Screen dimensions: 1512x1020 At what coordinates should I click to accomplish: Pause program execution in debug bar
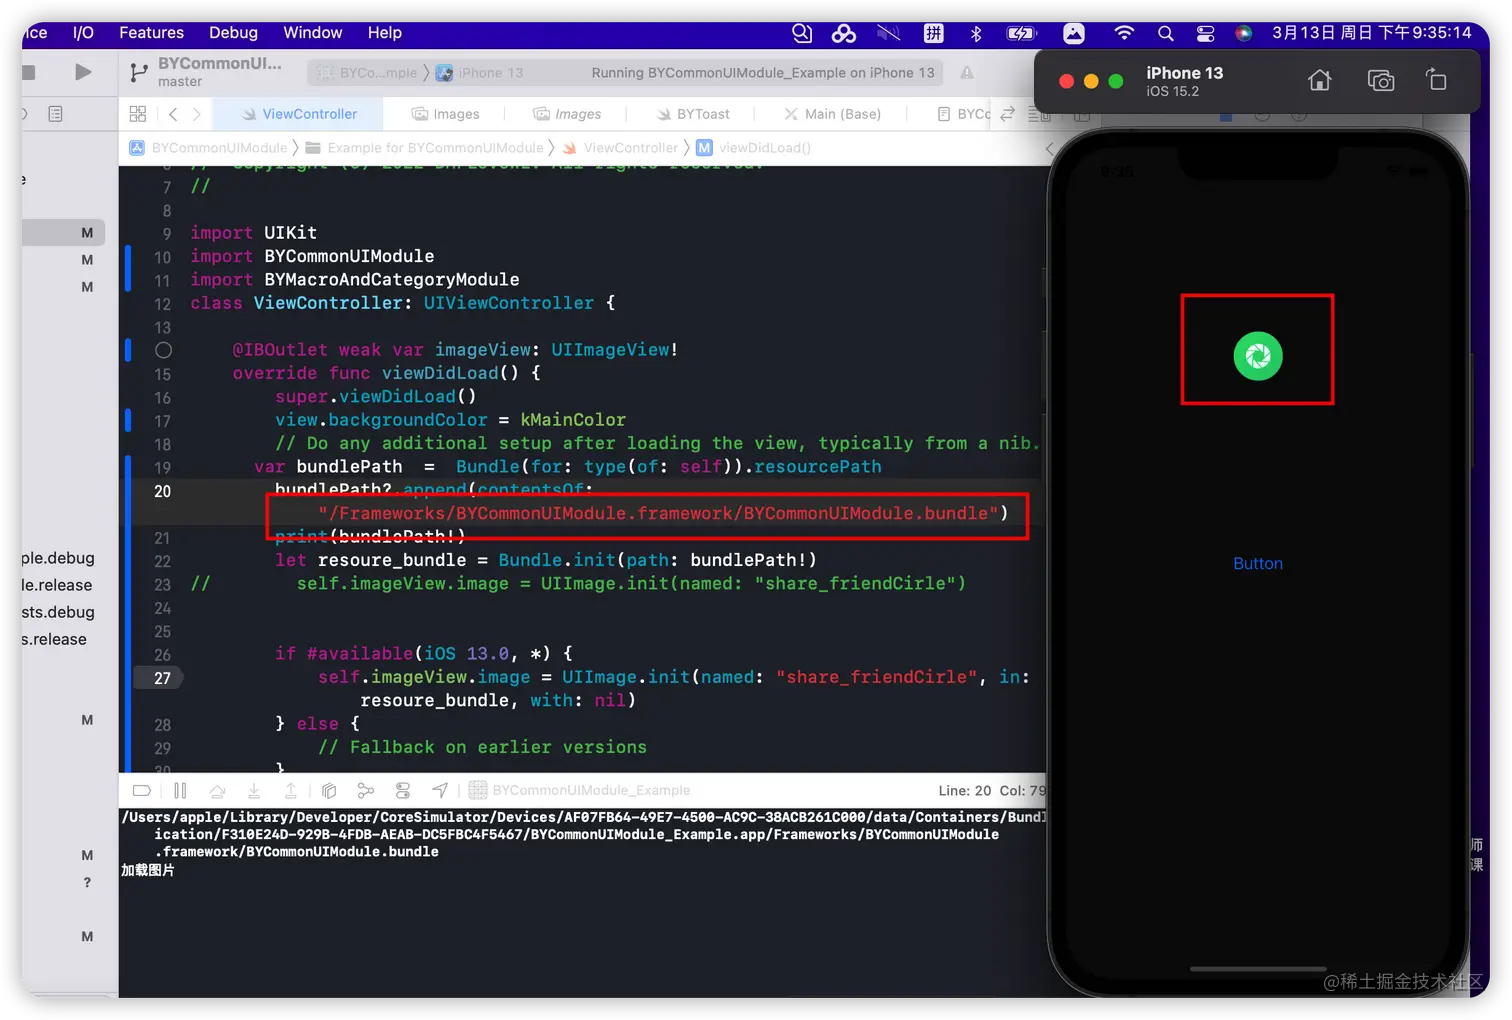(x=180, y=791)
